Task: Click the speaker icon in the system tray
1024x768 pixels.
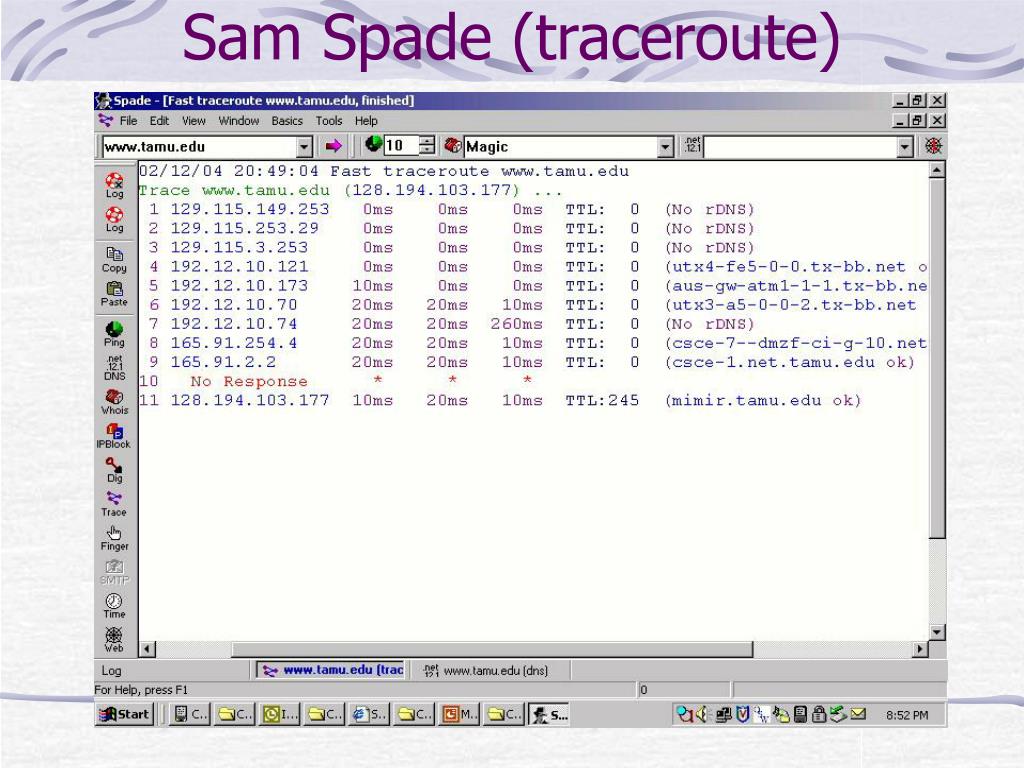Action: pos(702,714)
